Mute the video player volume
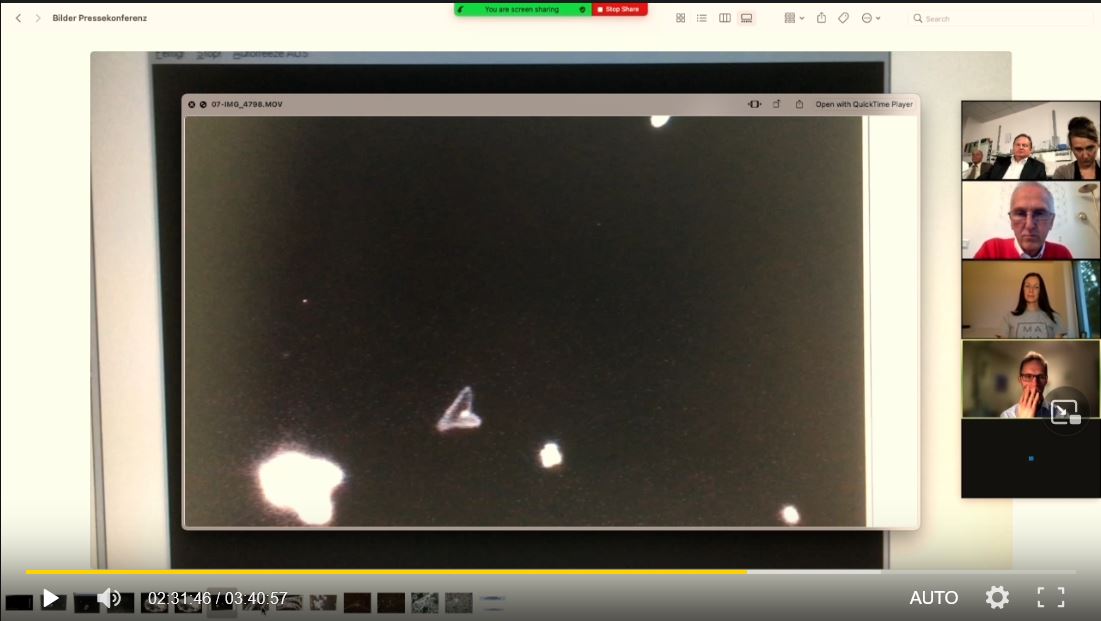The image size is (1101, 621). click(x=109, y=599)
